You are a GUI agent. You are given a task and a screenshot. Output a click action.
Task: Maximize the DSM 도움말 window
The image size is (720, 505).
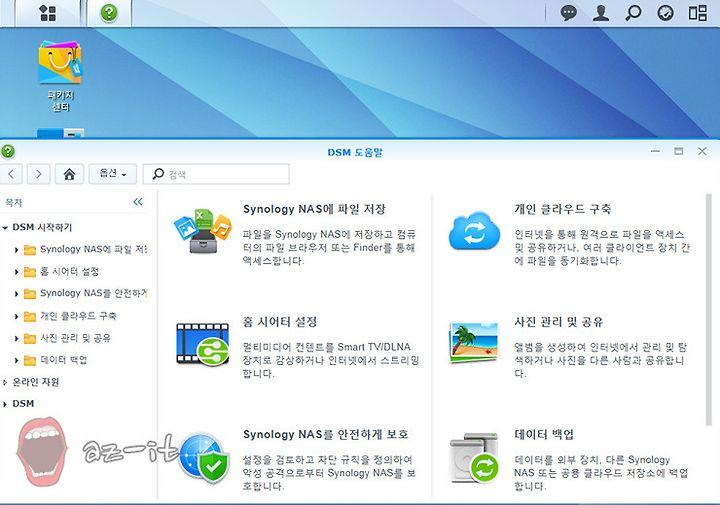(679, 151)
